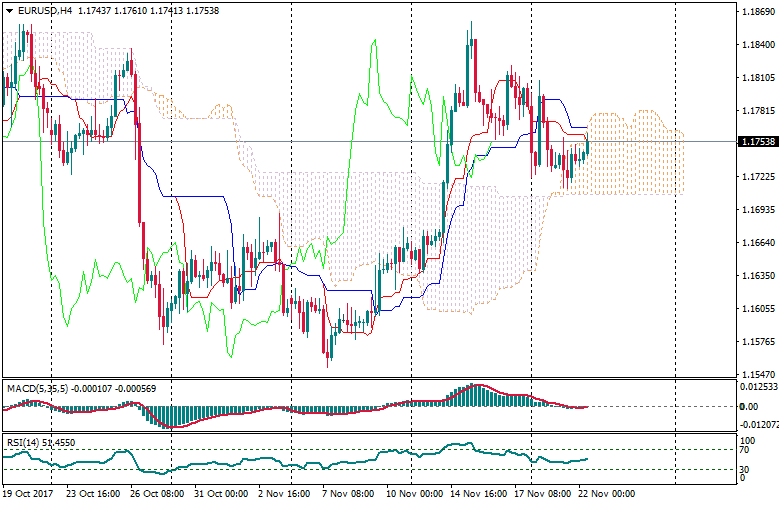Select the 7 Nov 08:00 time label
This screenshot has height=505, width=779.
[350, 493]
